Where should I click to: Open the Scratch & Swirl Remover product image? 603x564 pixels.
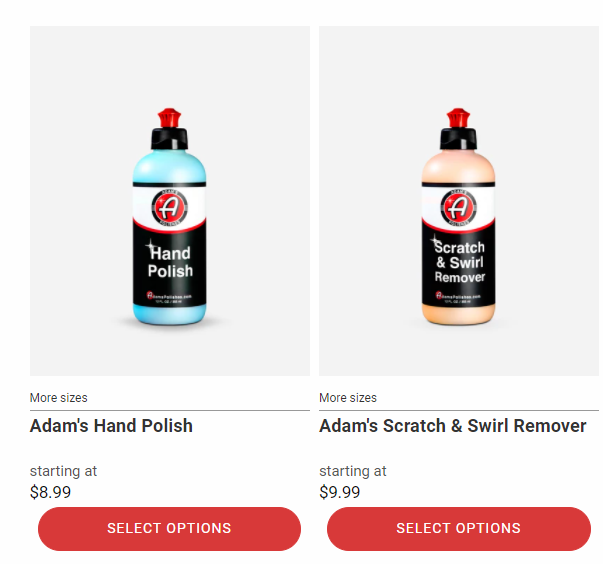pyautogui.click(x=459, y=201)
